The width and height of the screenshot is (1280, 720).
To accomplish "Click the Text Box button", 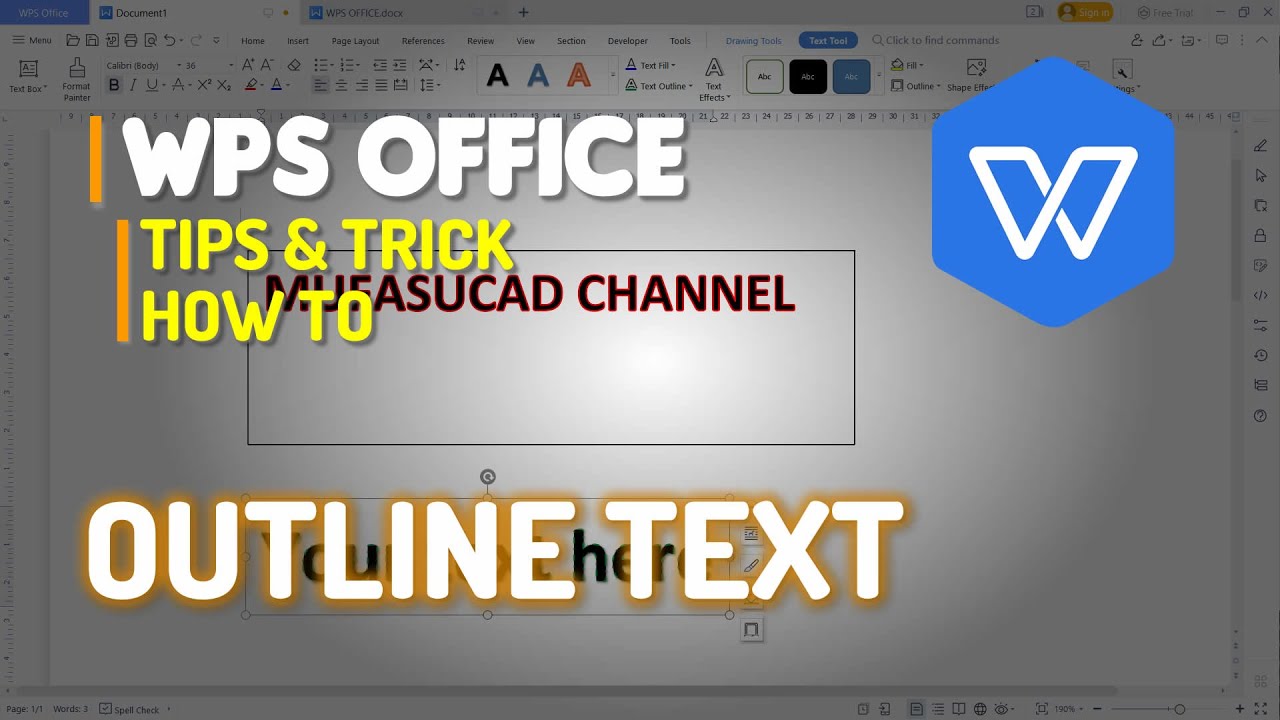I will point(28,77).
